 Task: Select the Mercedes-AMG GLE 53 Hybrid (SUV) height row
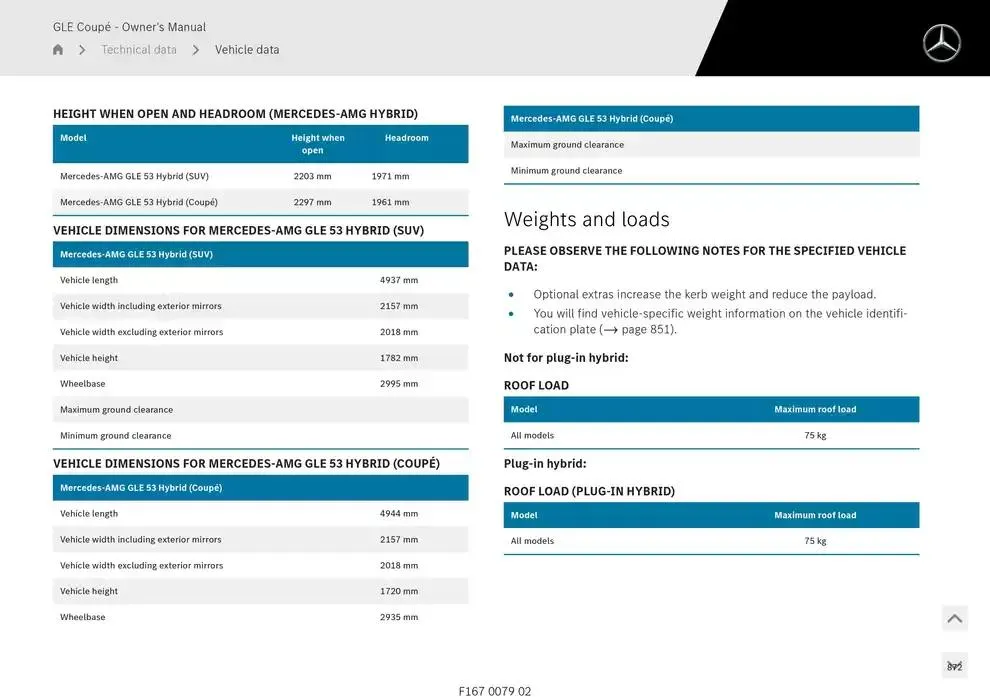(x=260, y=176)
